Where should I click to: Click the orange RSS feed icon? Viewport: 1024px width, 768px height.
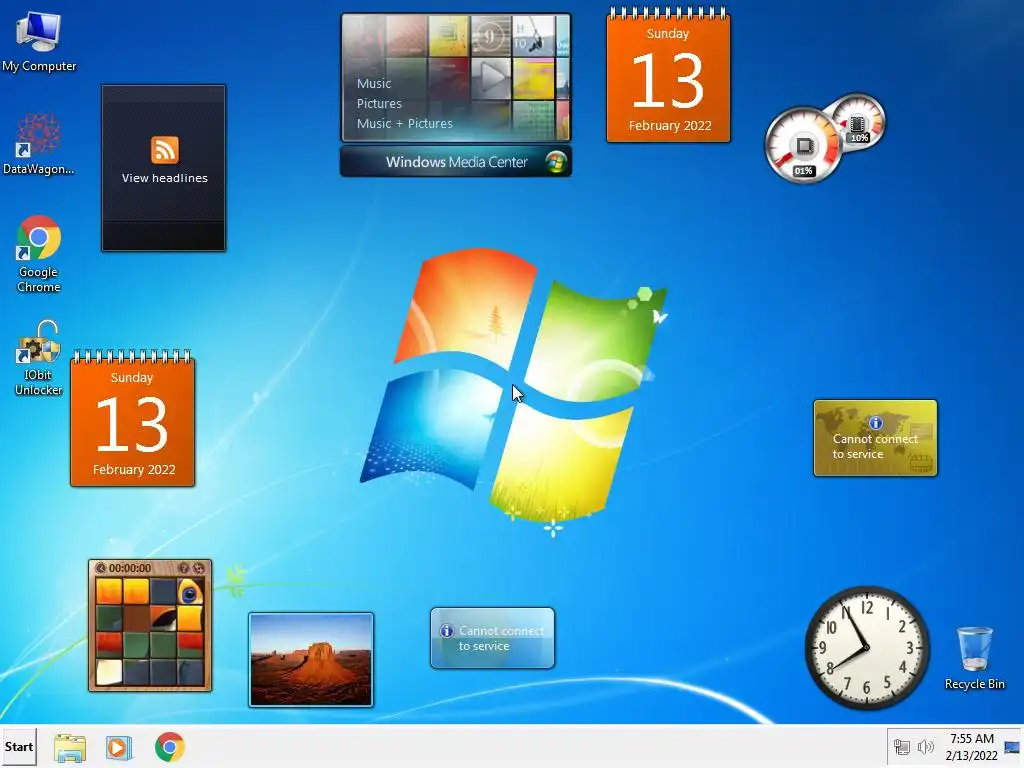[x=165, y=150]
